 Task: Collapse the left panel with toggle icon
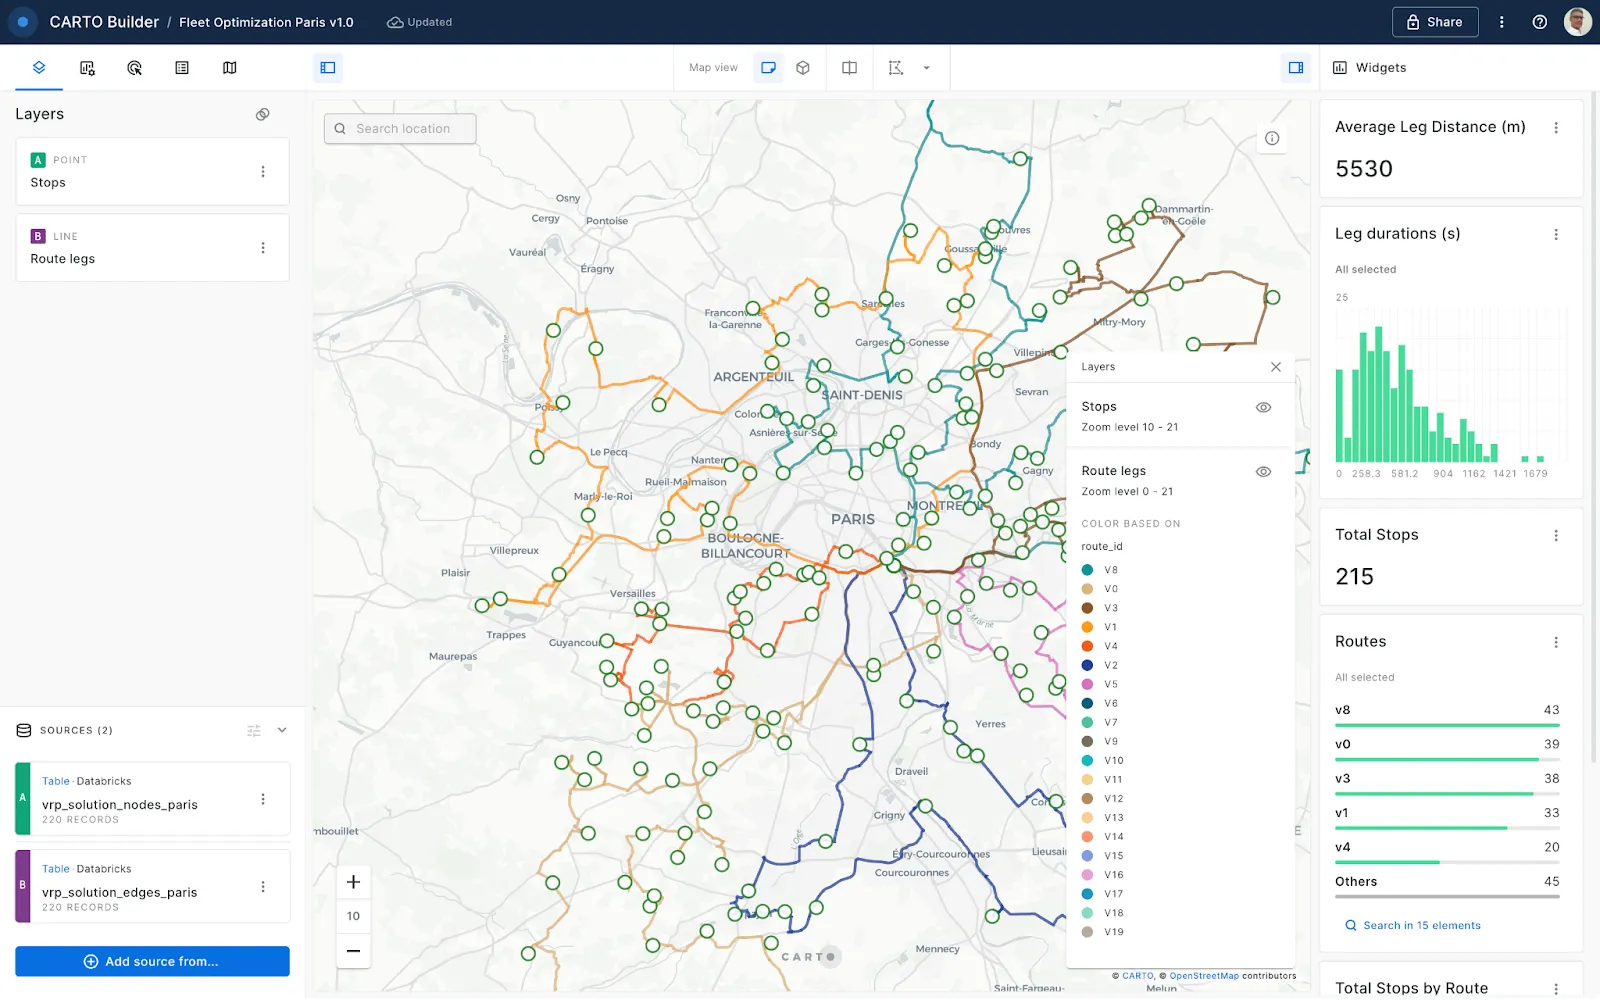[327, 67]
